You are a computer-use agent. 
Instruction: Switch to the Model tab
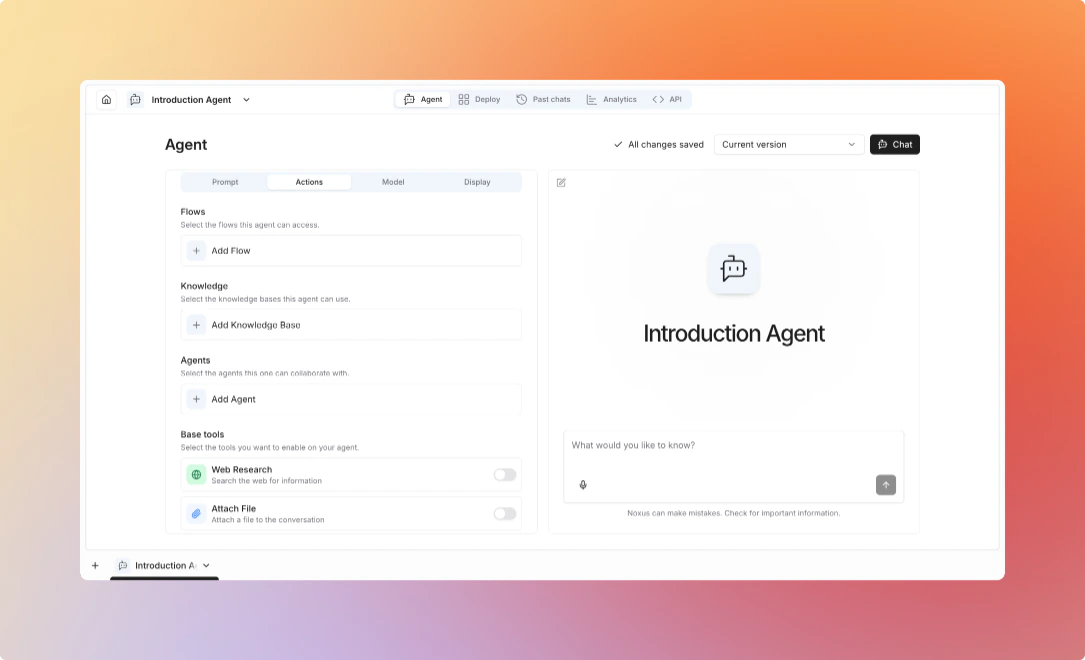click(x=392, y=182)
